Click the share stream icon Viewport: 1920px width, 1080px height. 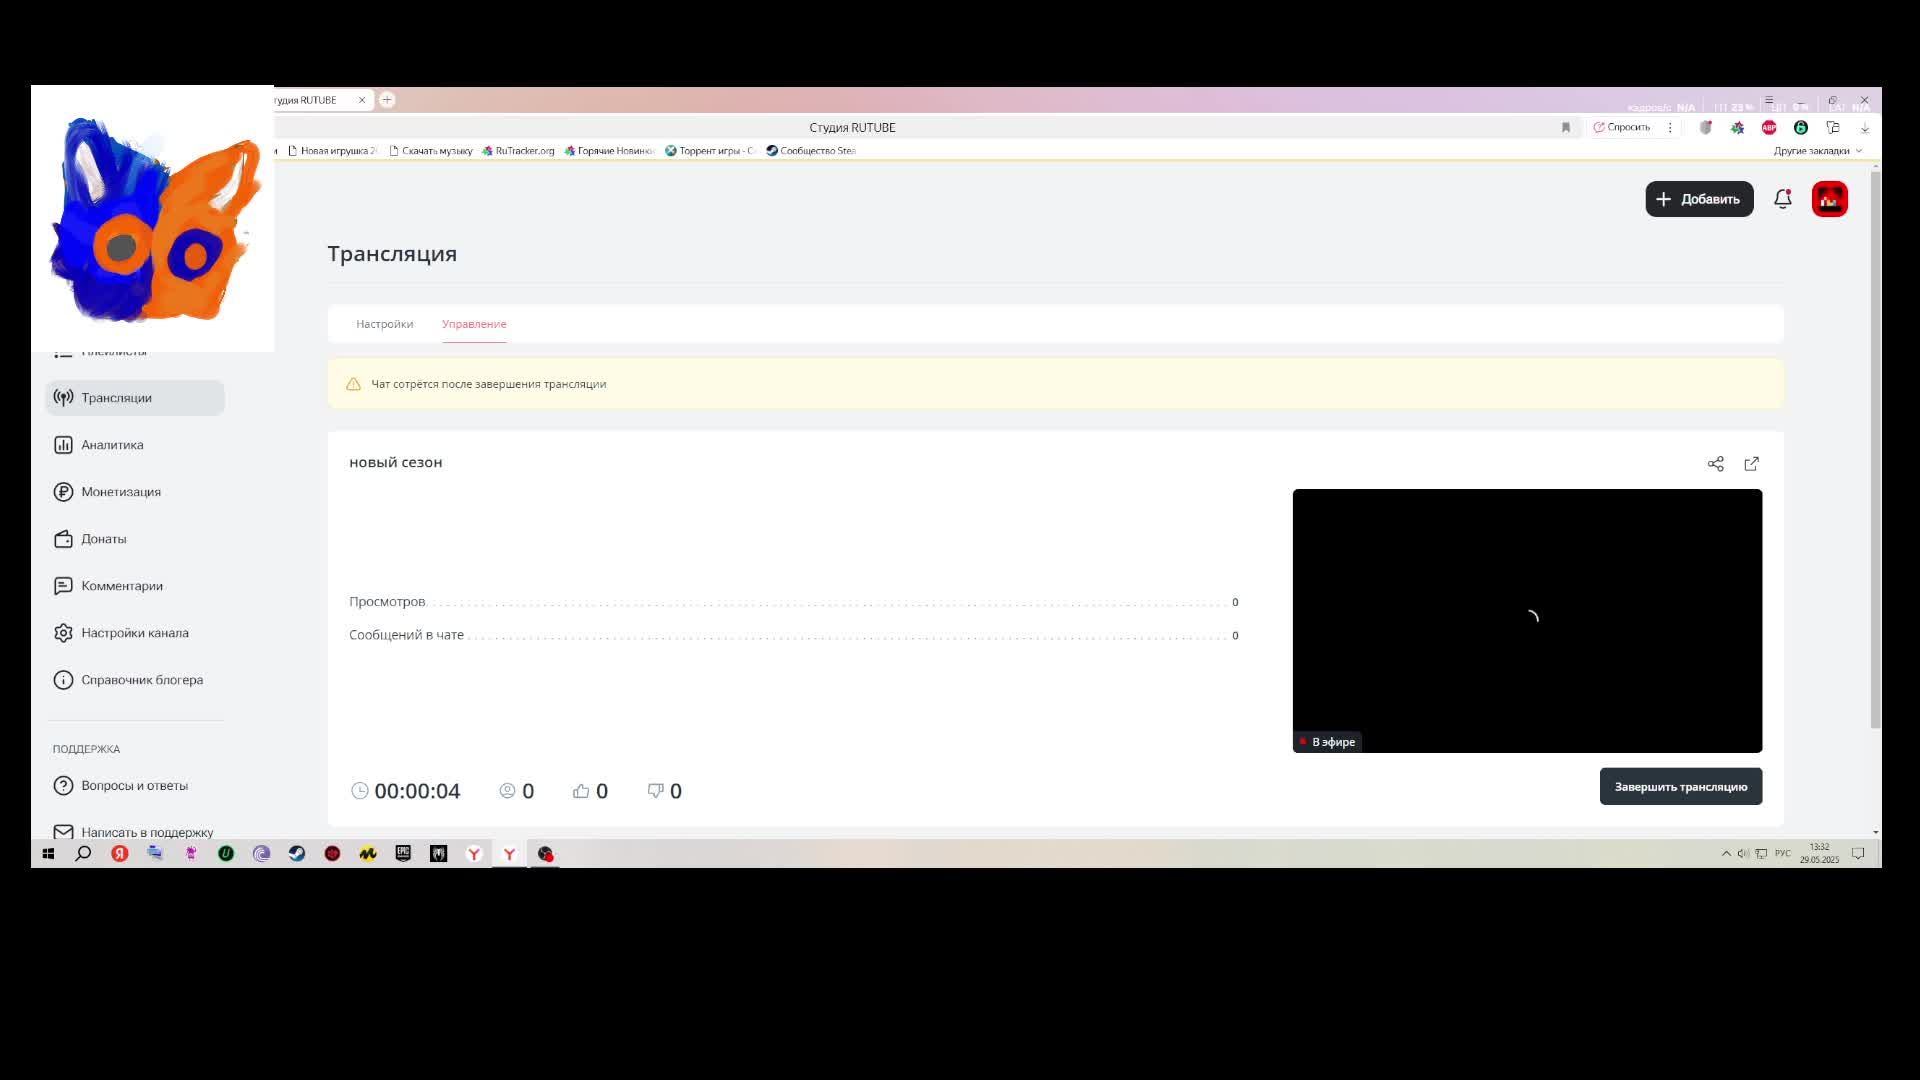[1716, 464]
